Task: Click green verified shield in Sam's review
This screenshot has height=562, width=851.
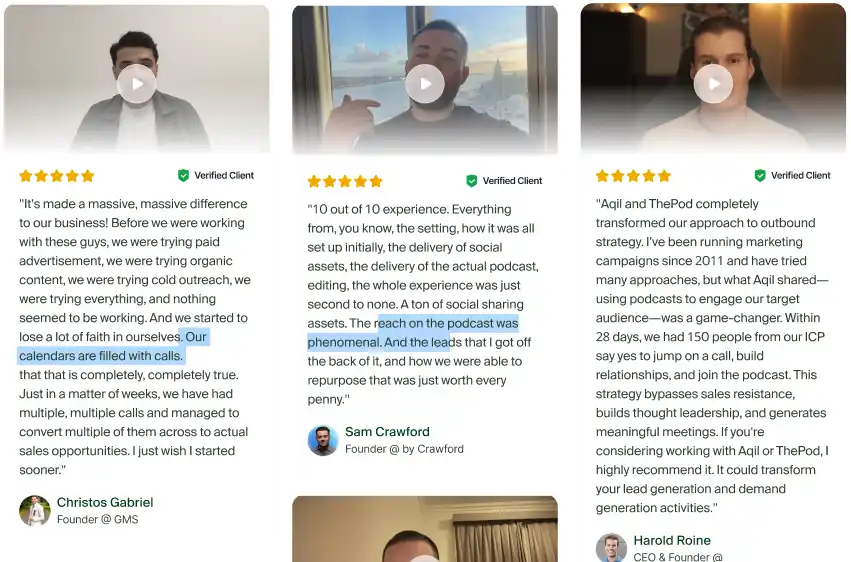Action: click(472, 181)
